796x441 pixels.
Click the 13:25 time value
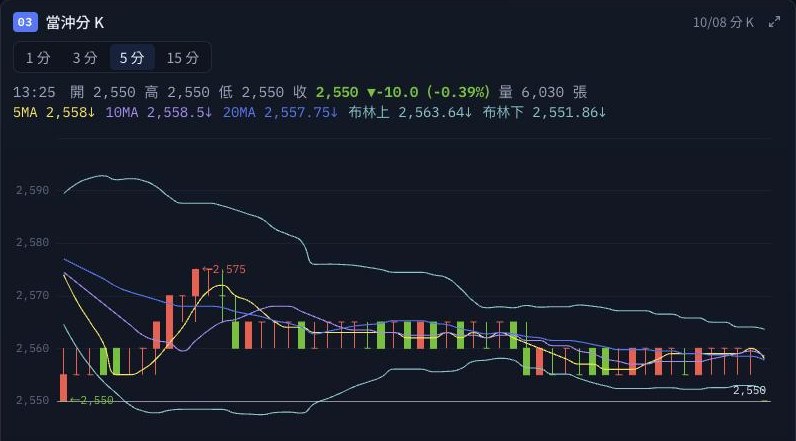pos(34,92)
